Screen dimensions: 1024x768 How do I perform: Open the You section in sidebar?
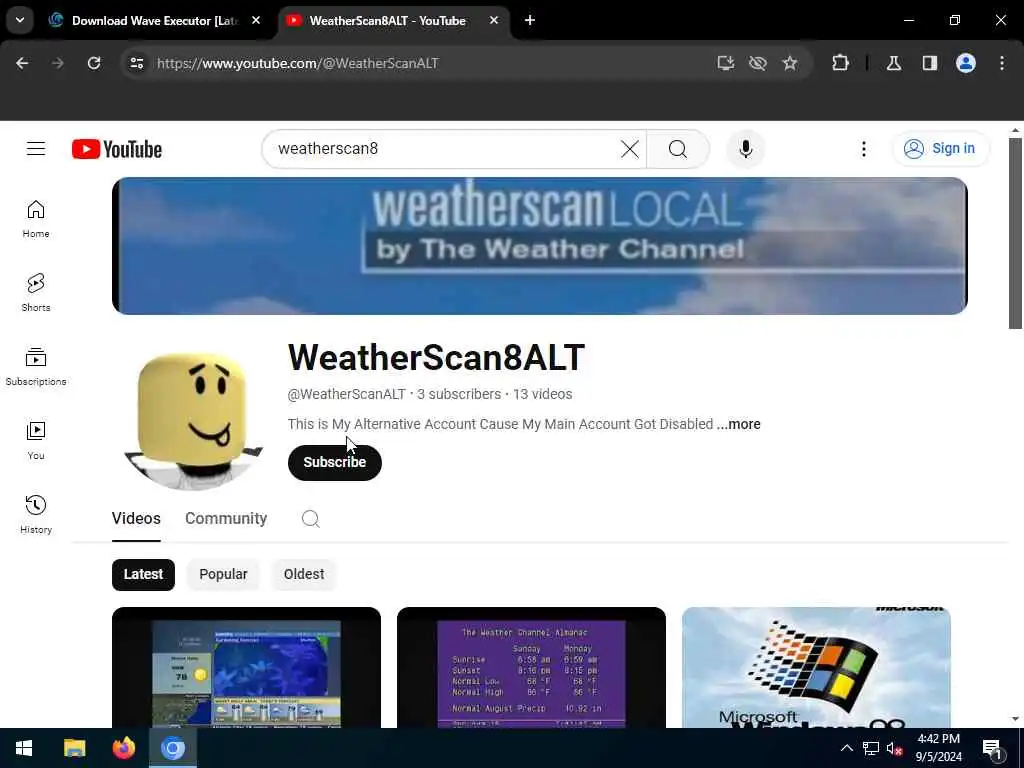36,441
